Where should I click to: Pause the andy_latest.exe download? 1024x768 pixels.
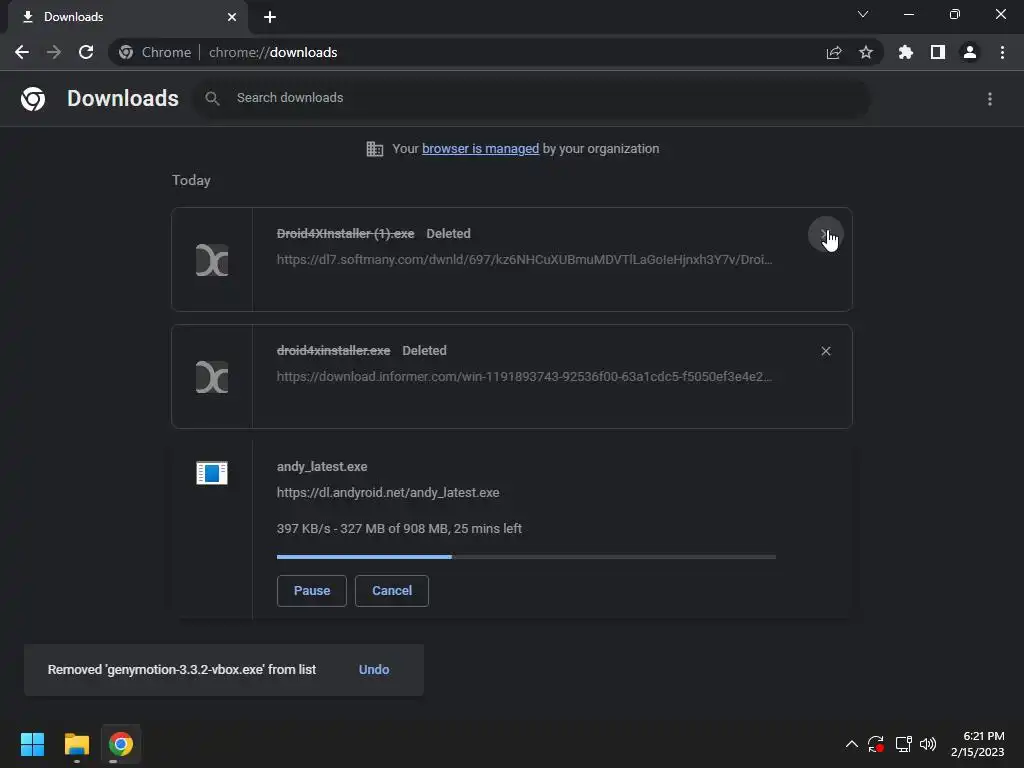(312, 590)
